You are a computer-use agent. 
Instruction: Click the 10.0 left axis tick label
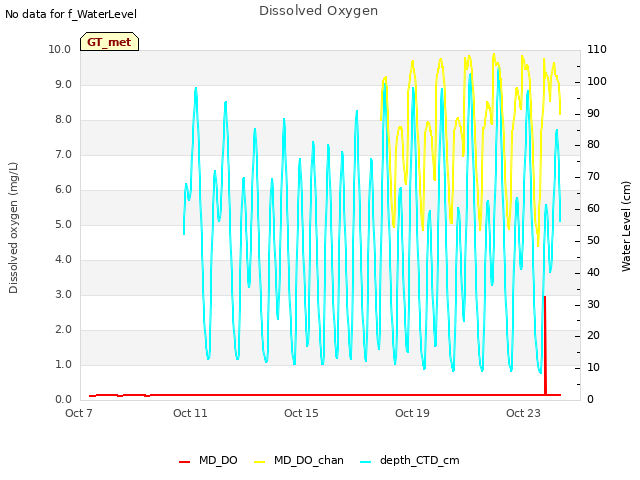[x=60, y=49]
